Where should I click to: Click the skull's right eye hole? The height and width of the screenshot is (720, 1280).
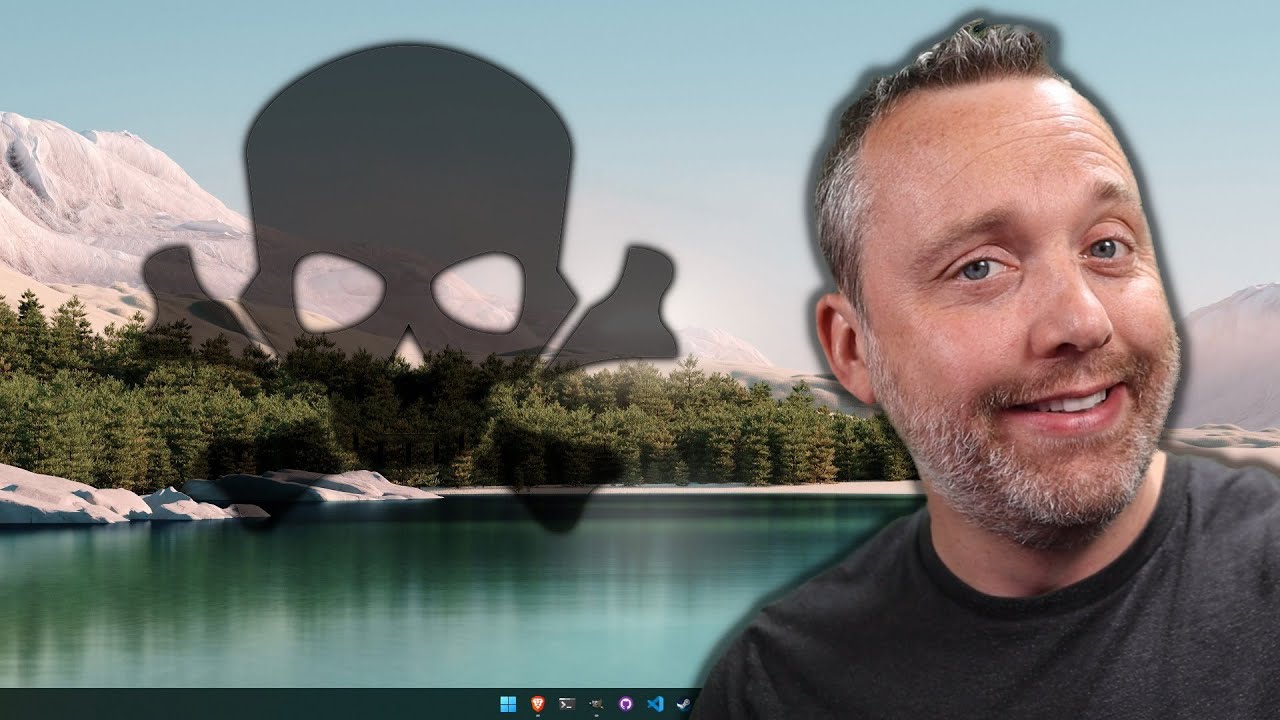click(x=478, y=292)
